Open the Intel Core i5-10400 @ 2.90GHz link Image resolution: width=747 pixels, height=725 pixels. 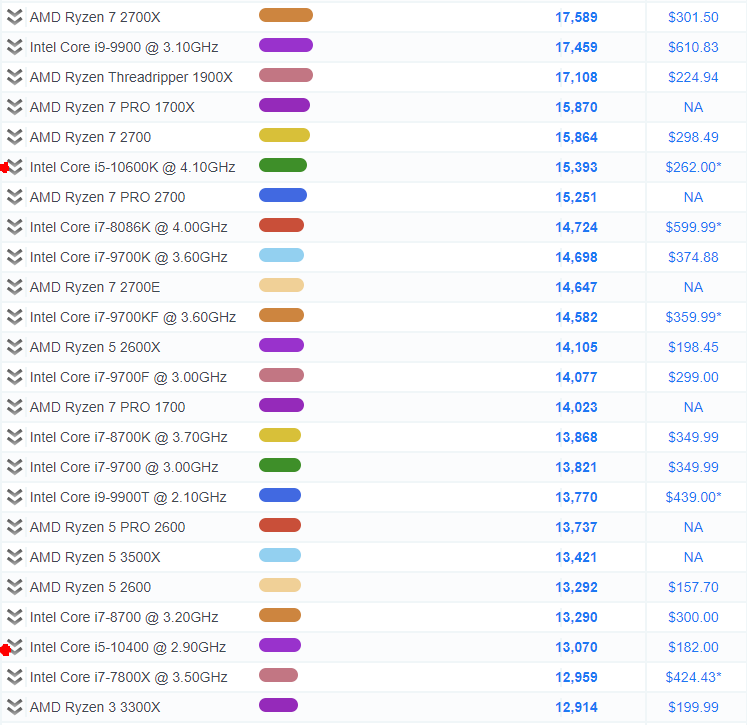pos(128,647)
